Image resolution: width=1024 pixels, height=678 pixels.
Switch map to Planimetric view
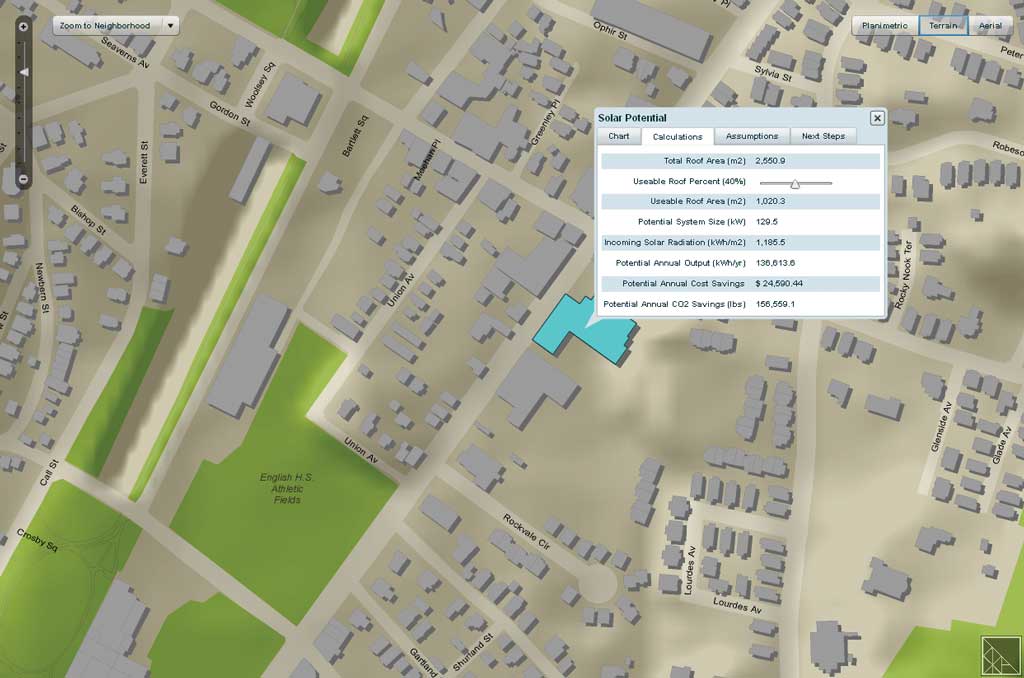click(x=885, y=25)
